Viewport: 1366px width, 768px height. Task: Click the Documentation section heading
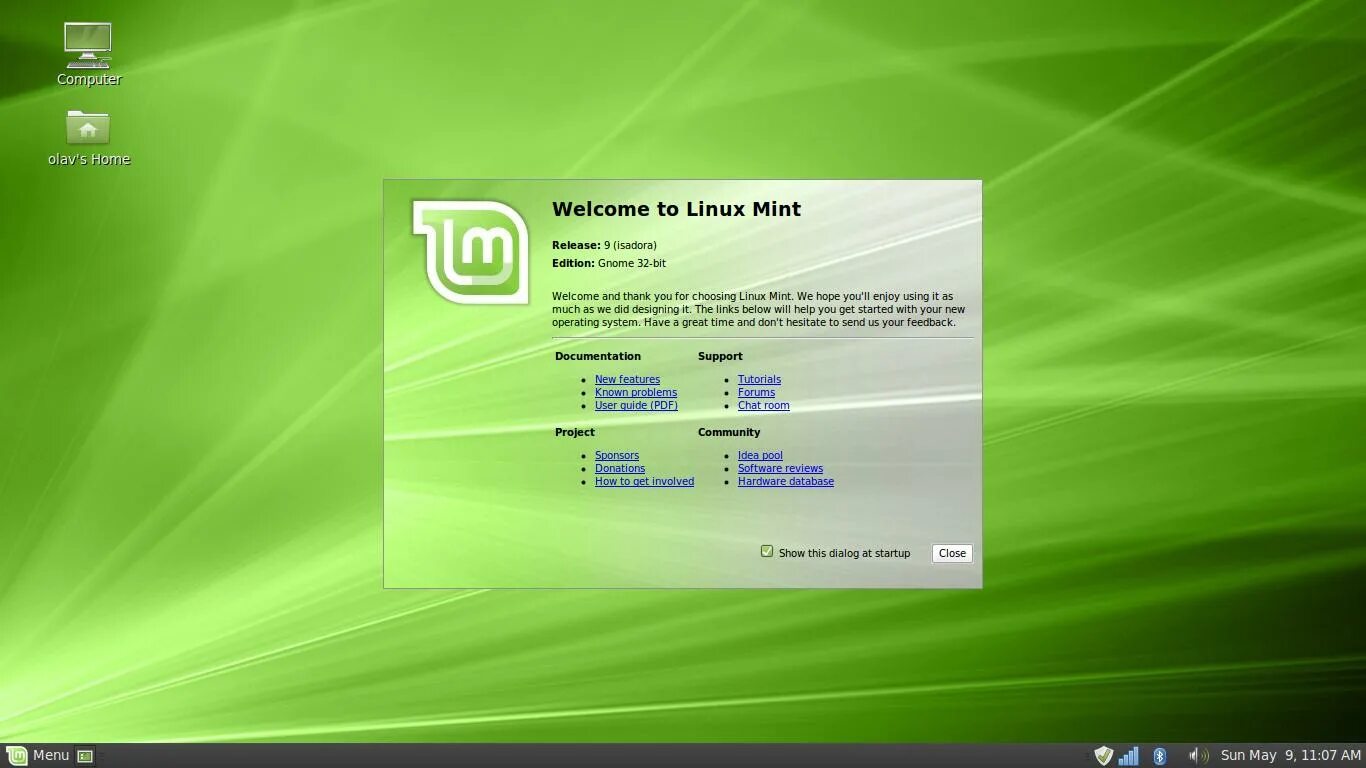(598, 356)
